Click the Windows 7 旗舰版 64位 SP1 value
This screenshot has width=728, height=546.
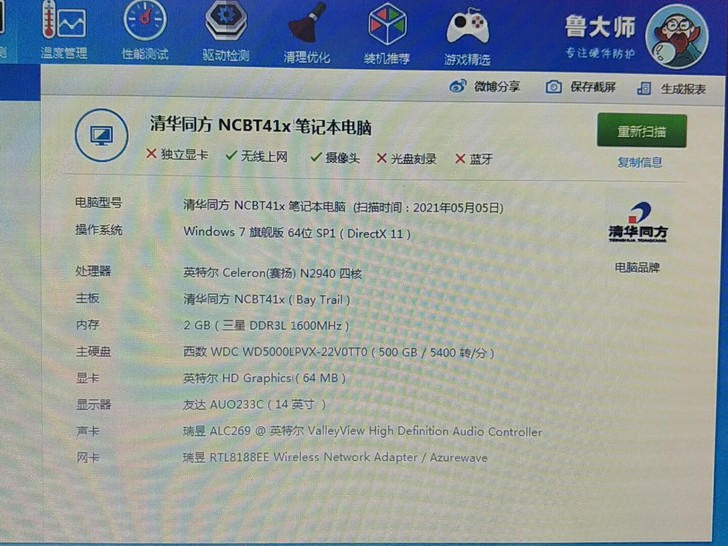point(297,233)
